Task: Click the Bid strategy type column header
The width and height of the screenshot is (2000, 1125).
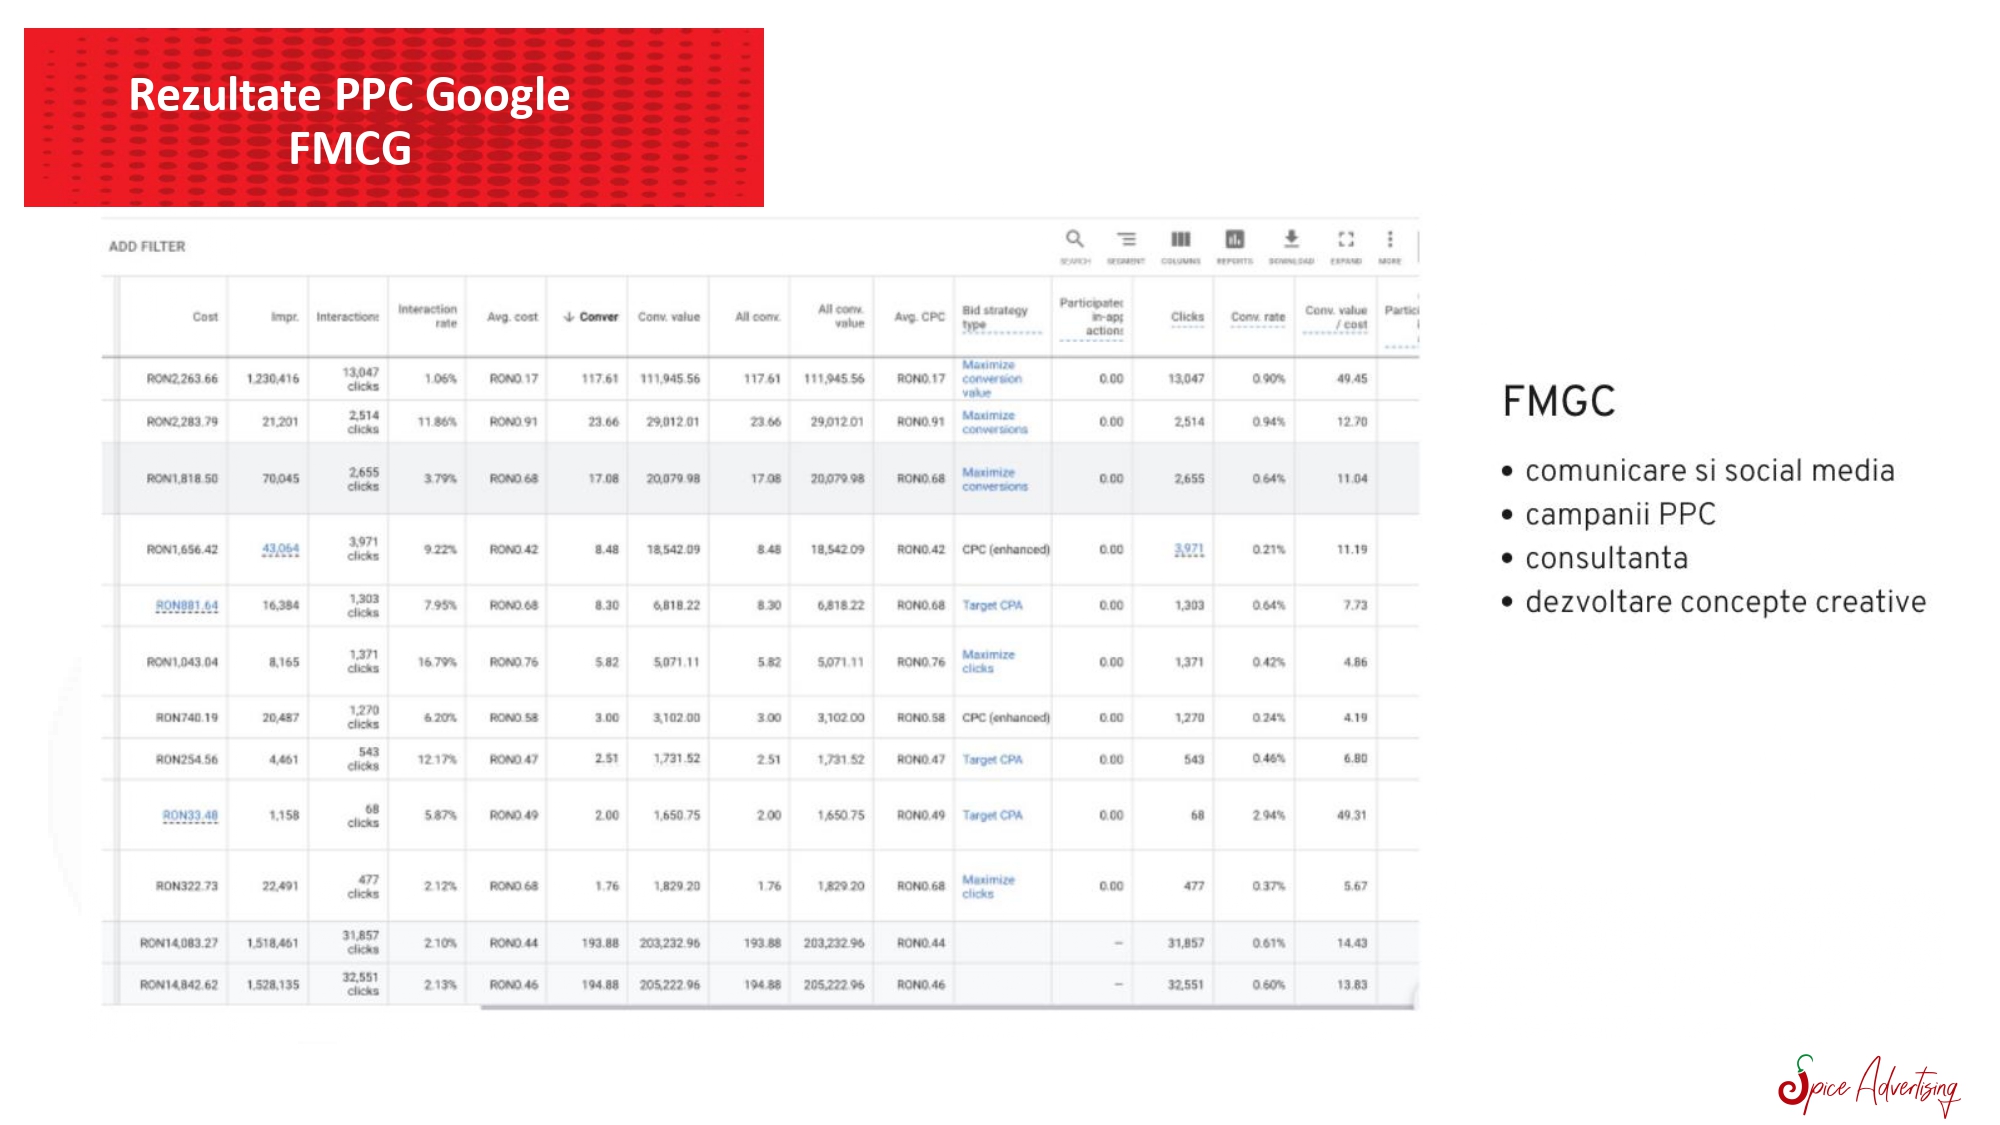Action: click(994, 317)
